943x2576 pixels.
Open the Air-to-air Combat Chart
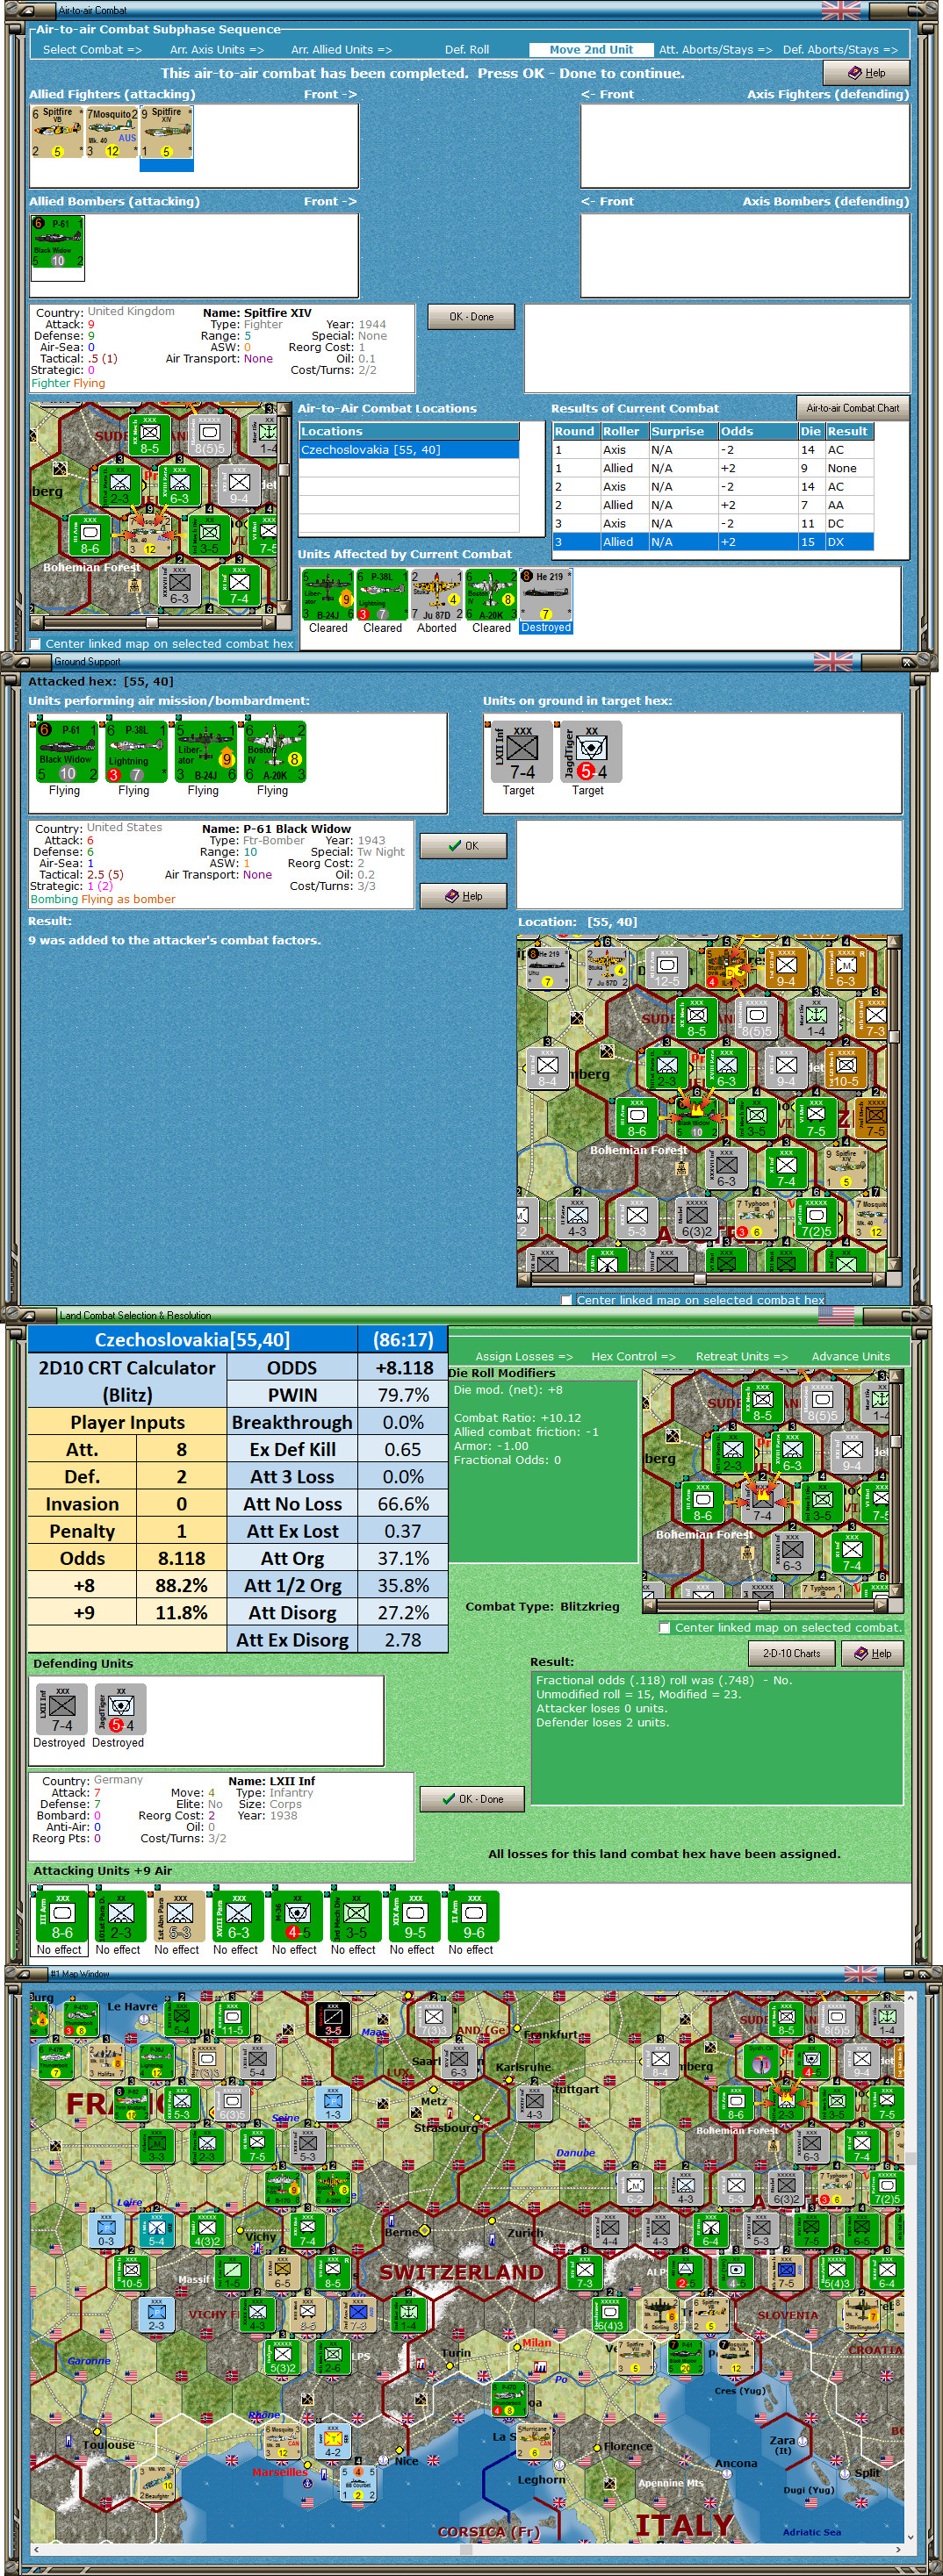pos(852,407)
